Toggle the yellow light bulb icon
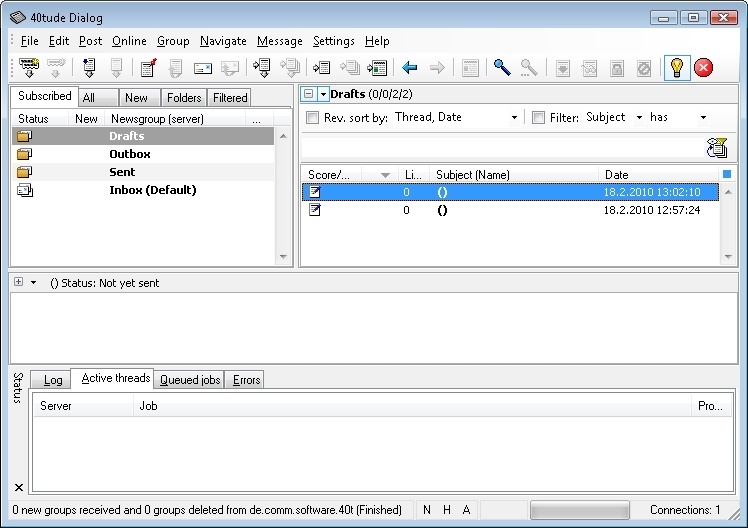Image resolution: width=748 pixels, height=528 pixels. coord(677,68)
